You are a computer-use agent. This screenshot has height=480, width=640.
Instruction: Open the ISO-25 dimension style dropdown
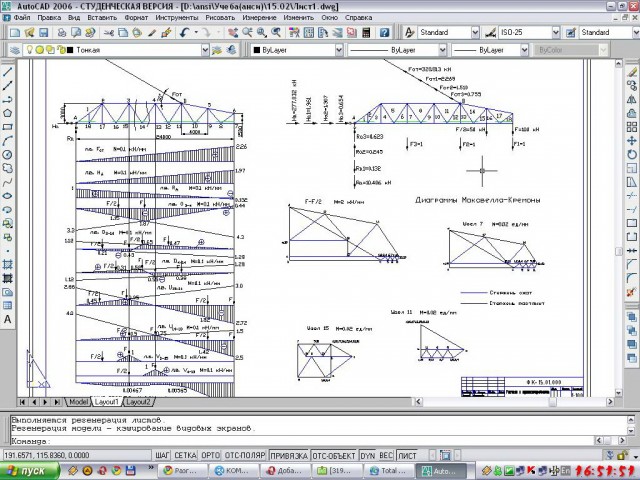click(x=556, y=32)
